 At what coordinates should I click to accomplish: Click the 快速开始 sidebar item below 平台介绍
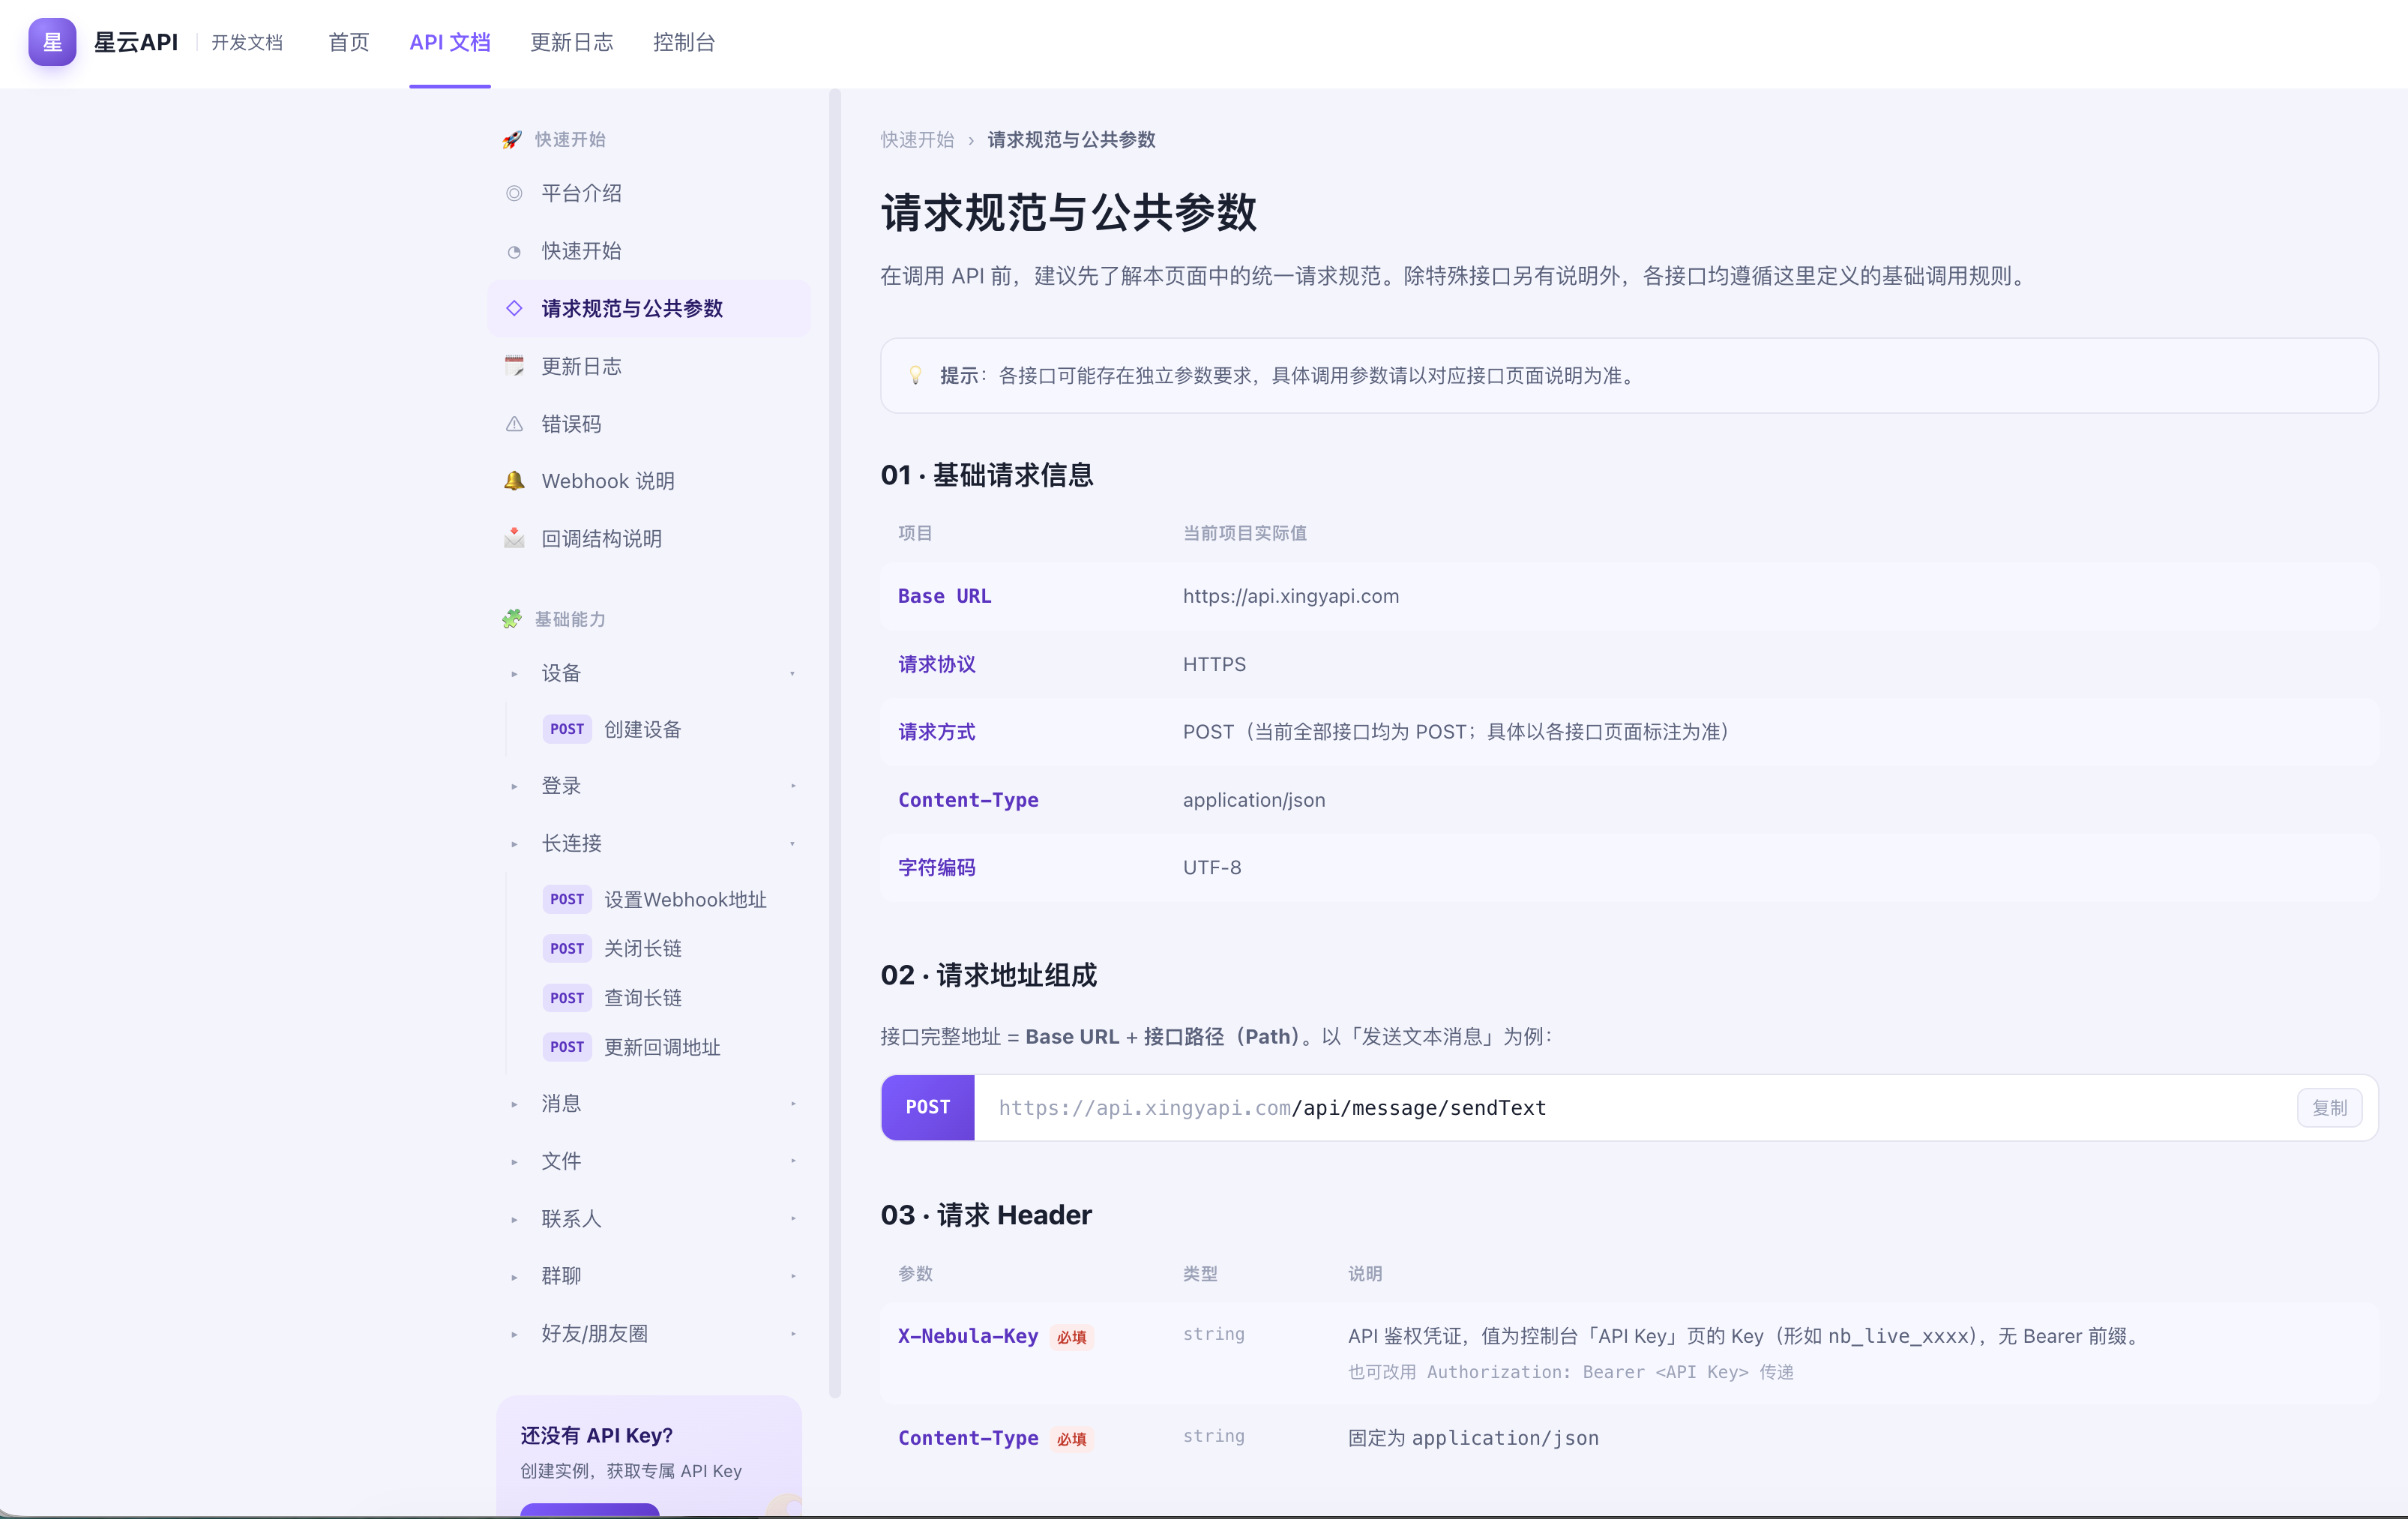tap(648, 251)
